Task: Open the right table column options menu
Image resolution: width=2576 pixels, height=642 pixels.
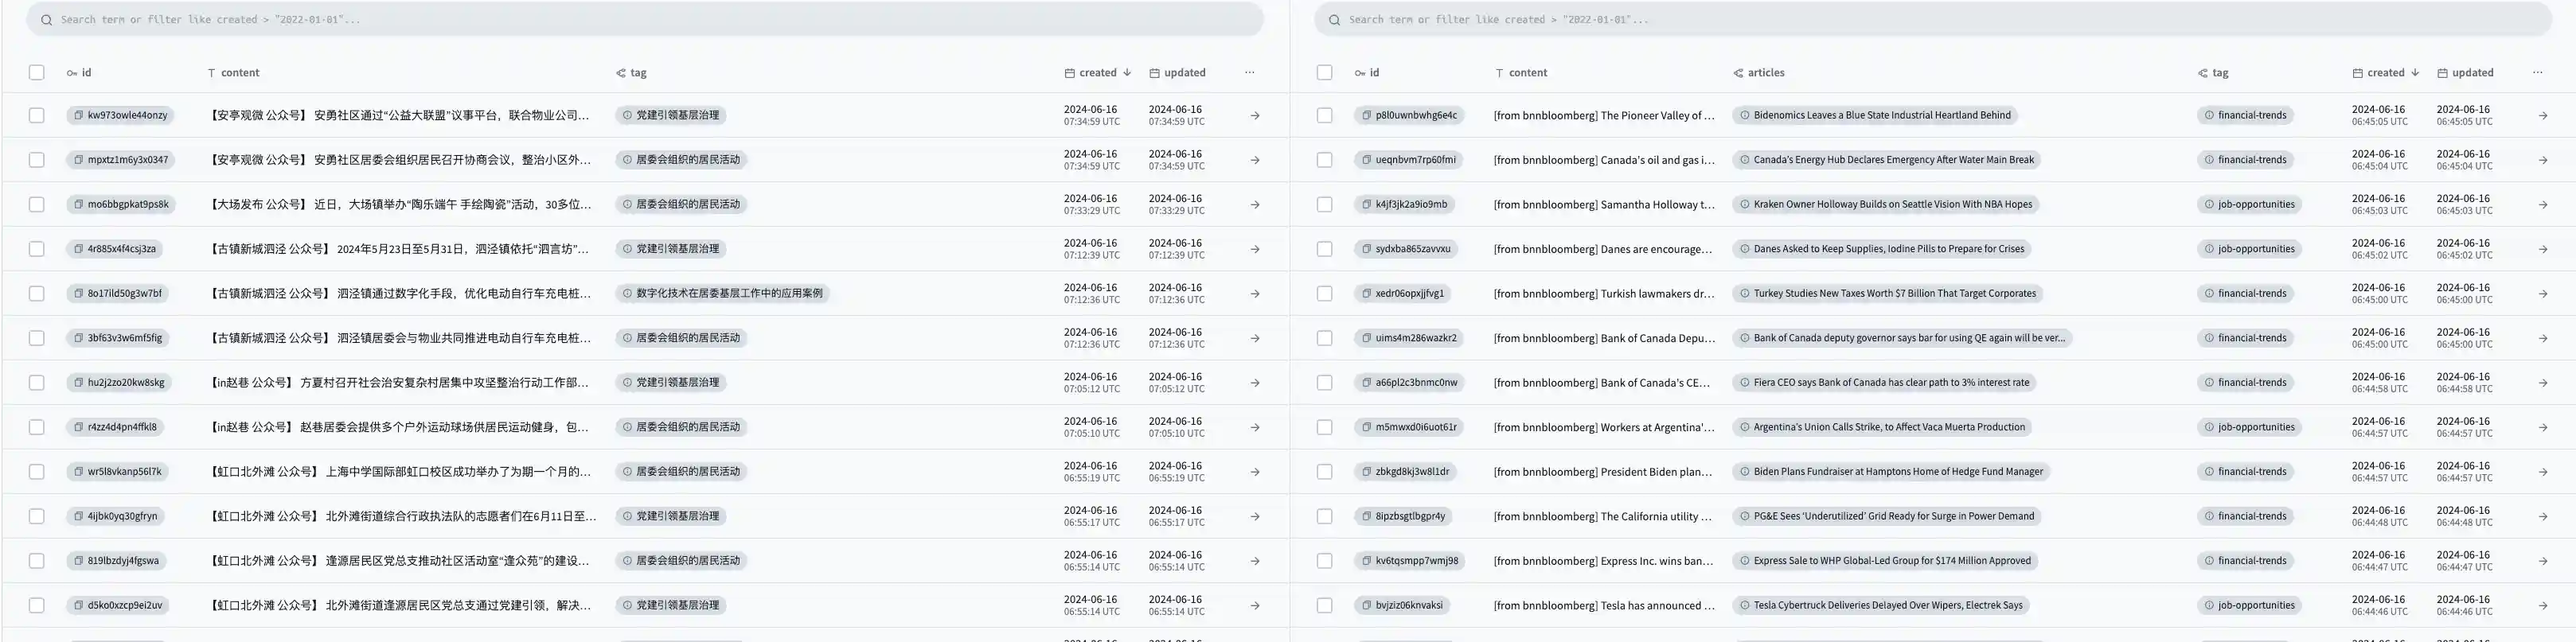Action: 2537,73
